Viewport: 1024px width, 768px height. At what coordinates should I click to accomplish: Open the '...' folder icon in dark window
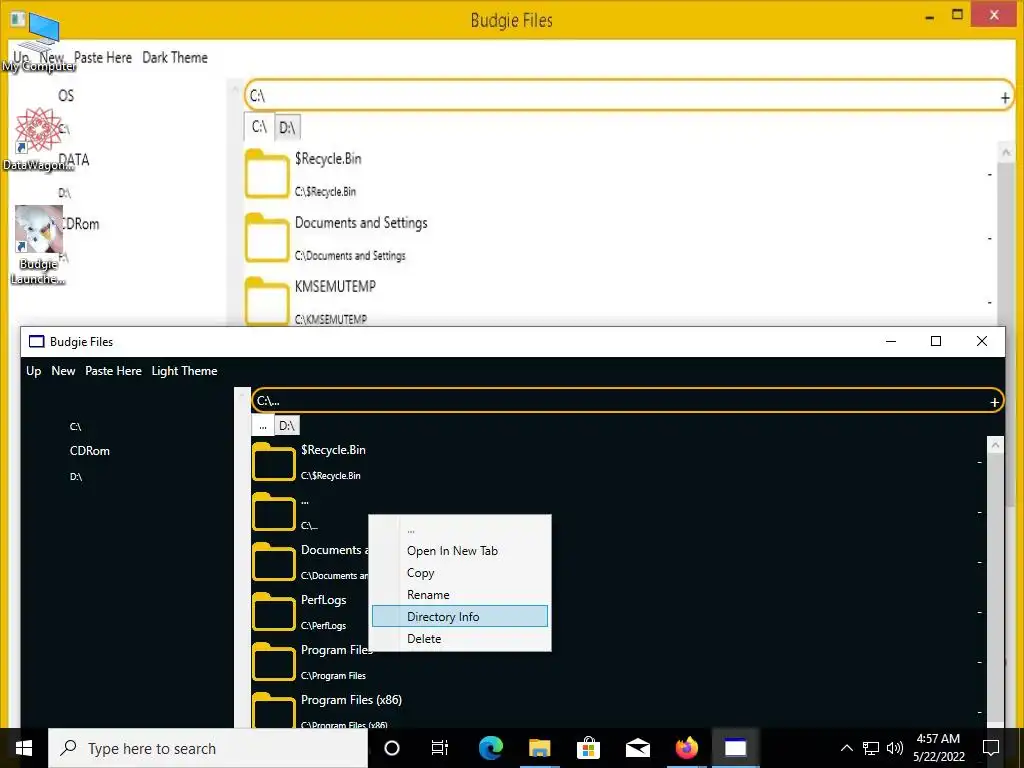point(274,512)
